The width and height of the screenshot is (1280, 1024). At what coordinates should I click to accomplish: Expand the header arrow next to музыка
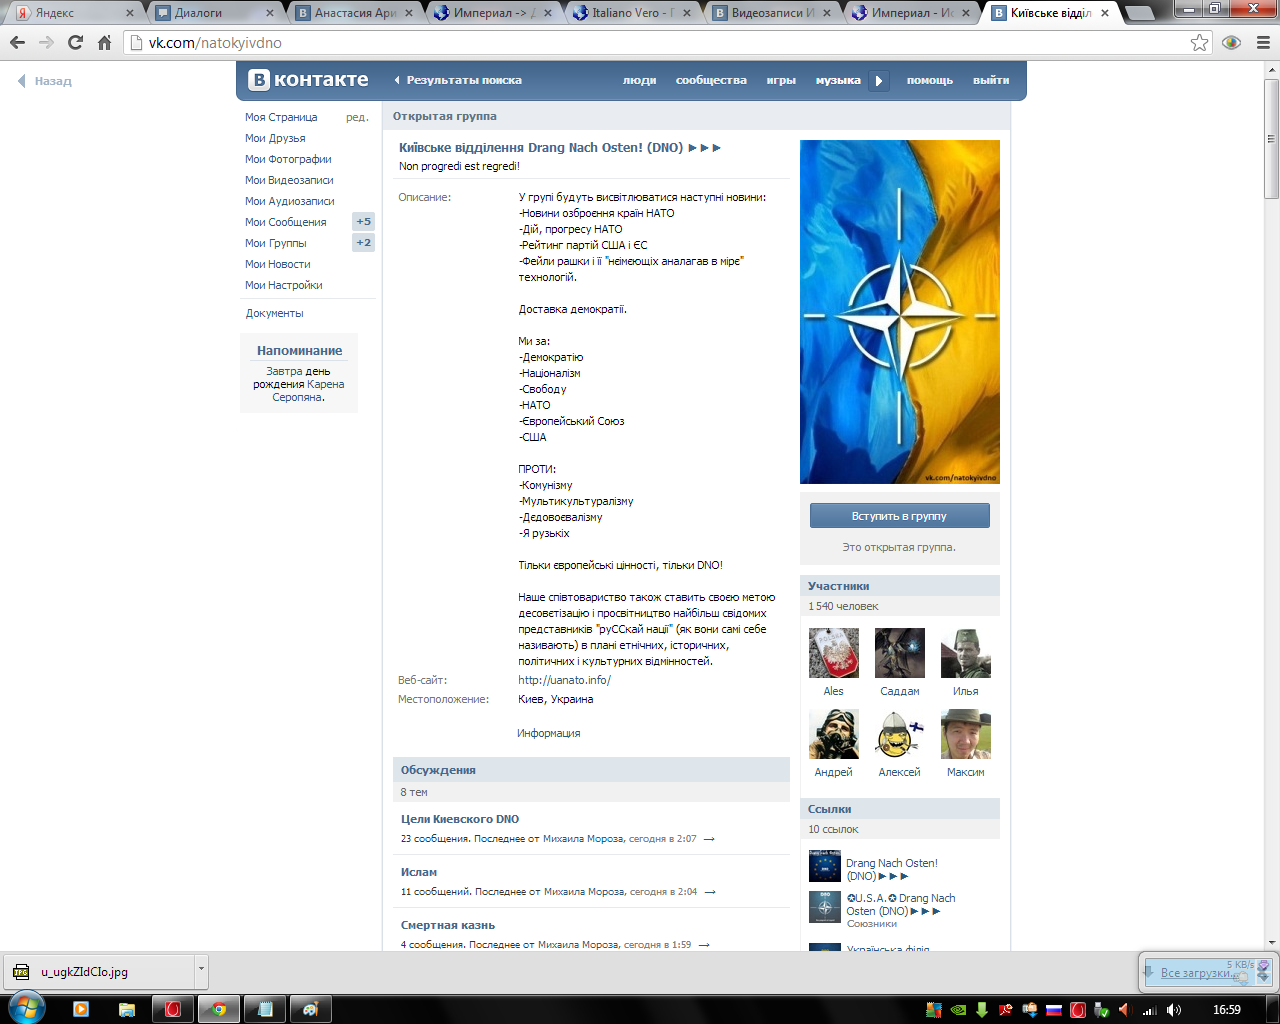click(x=879, y=81)
